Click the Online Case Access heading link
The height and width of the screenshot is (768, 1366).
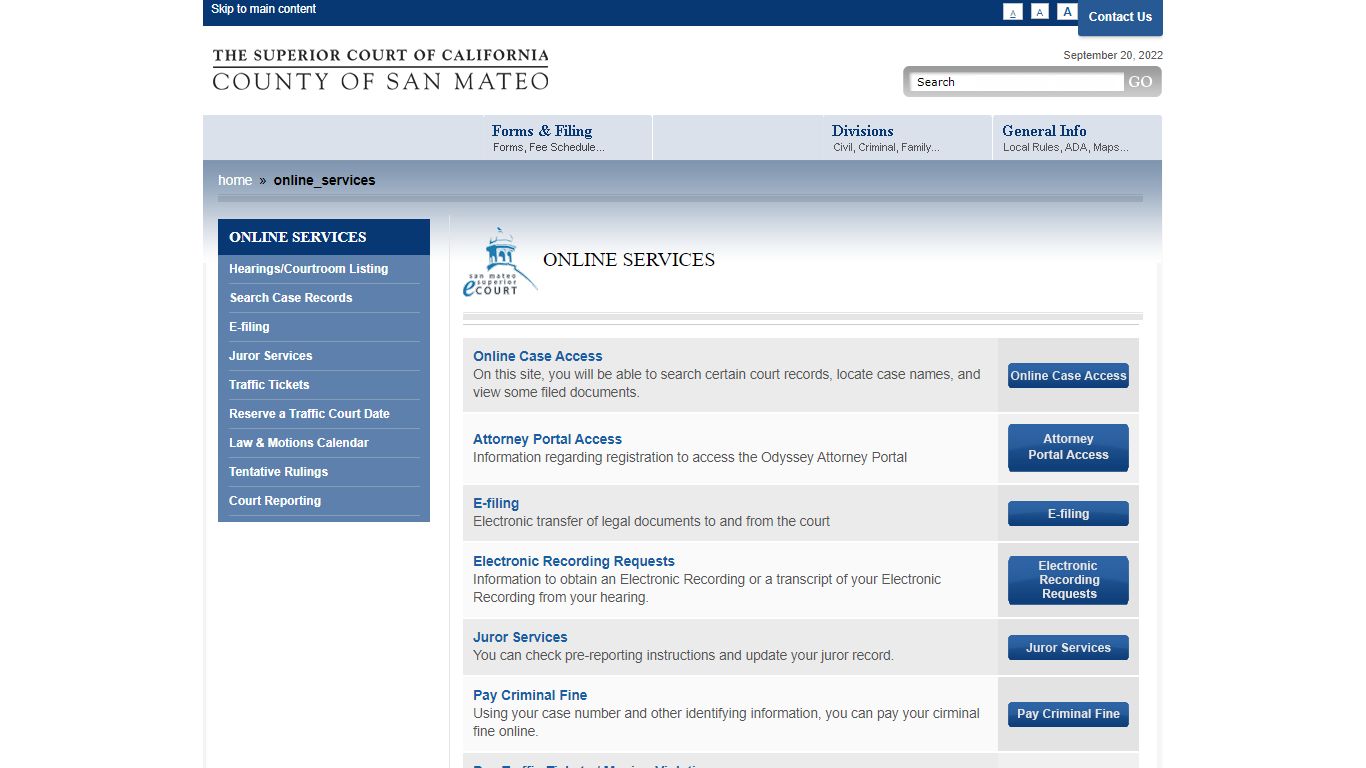[537, 356]
